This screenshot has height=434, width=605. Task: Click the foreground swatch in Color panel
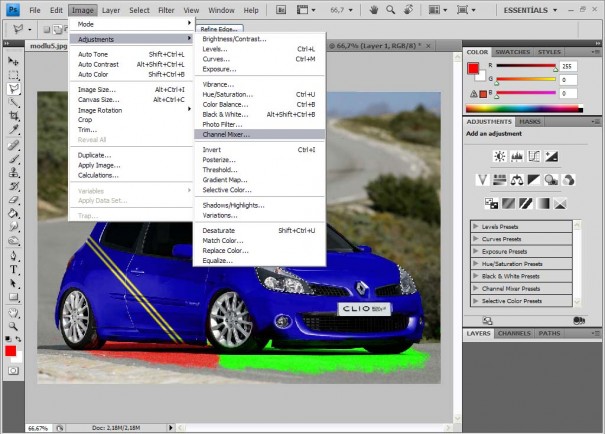click(x=473, y=68)
